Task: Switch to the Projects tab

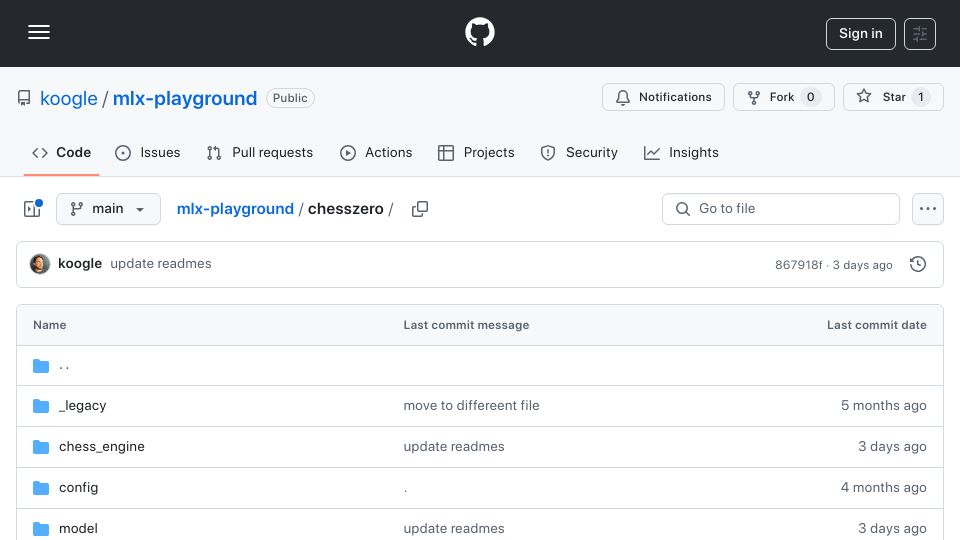Action: tap(476, 152)
